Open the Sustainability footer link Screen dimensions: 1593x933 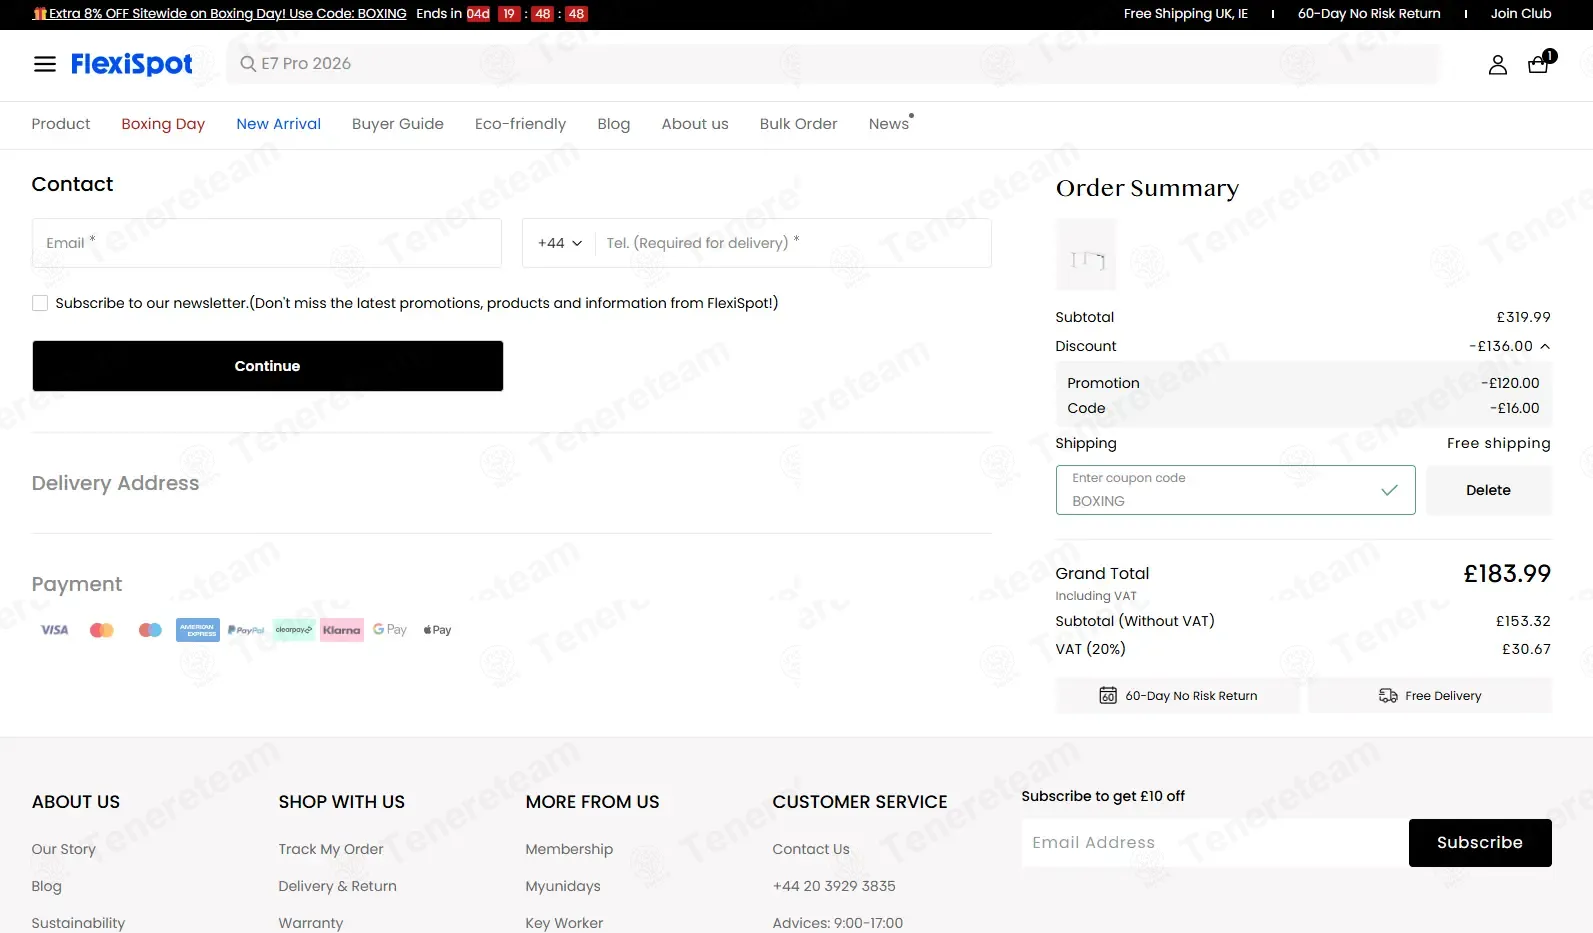[x=78, y=923]
